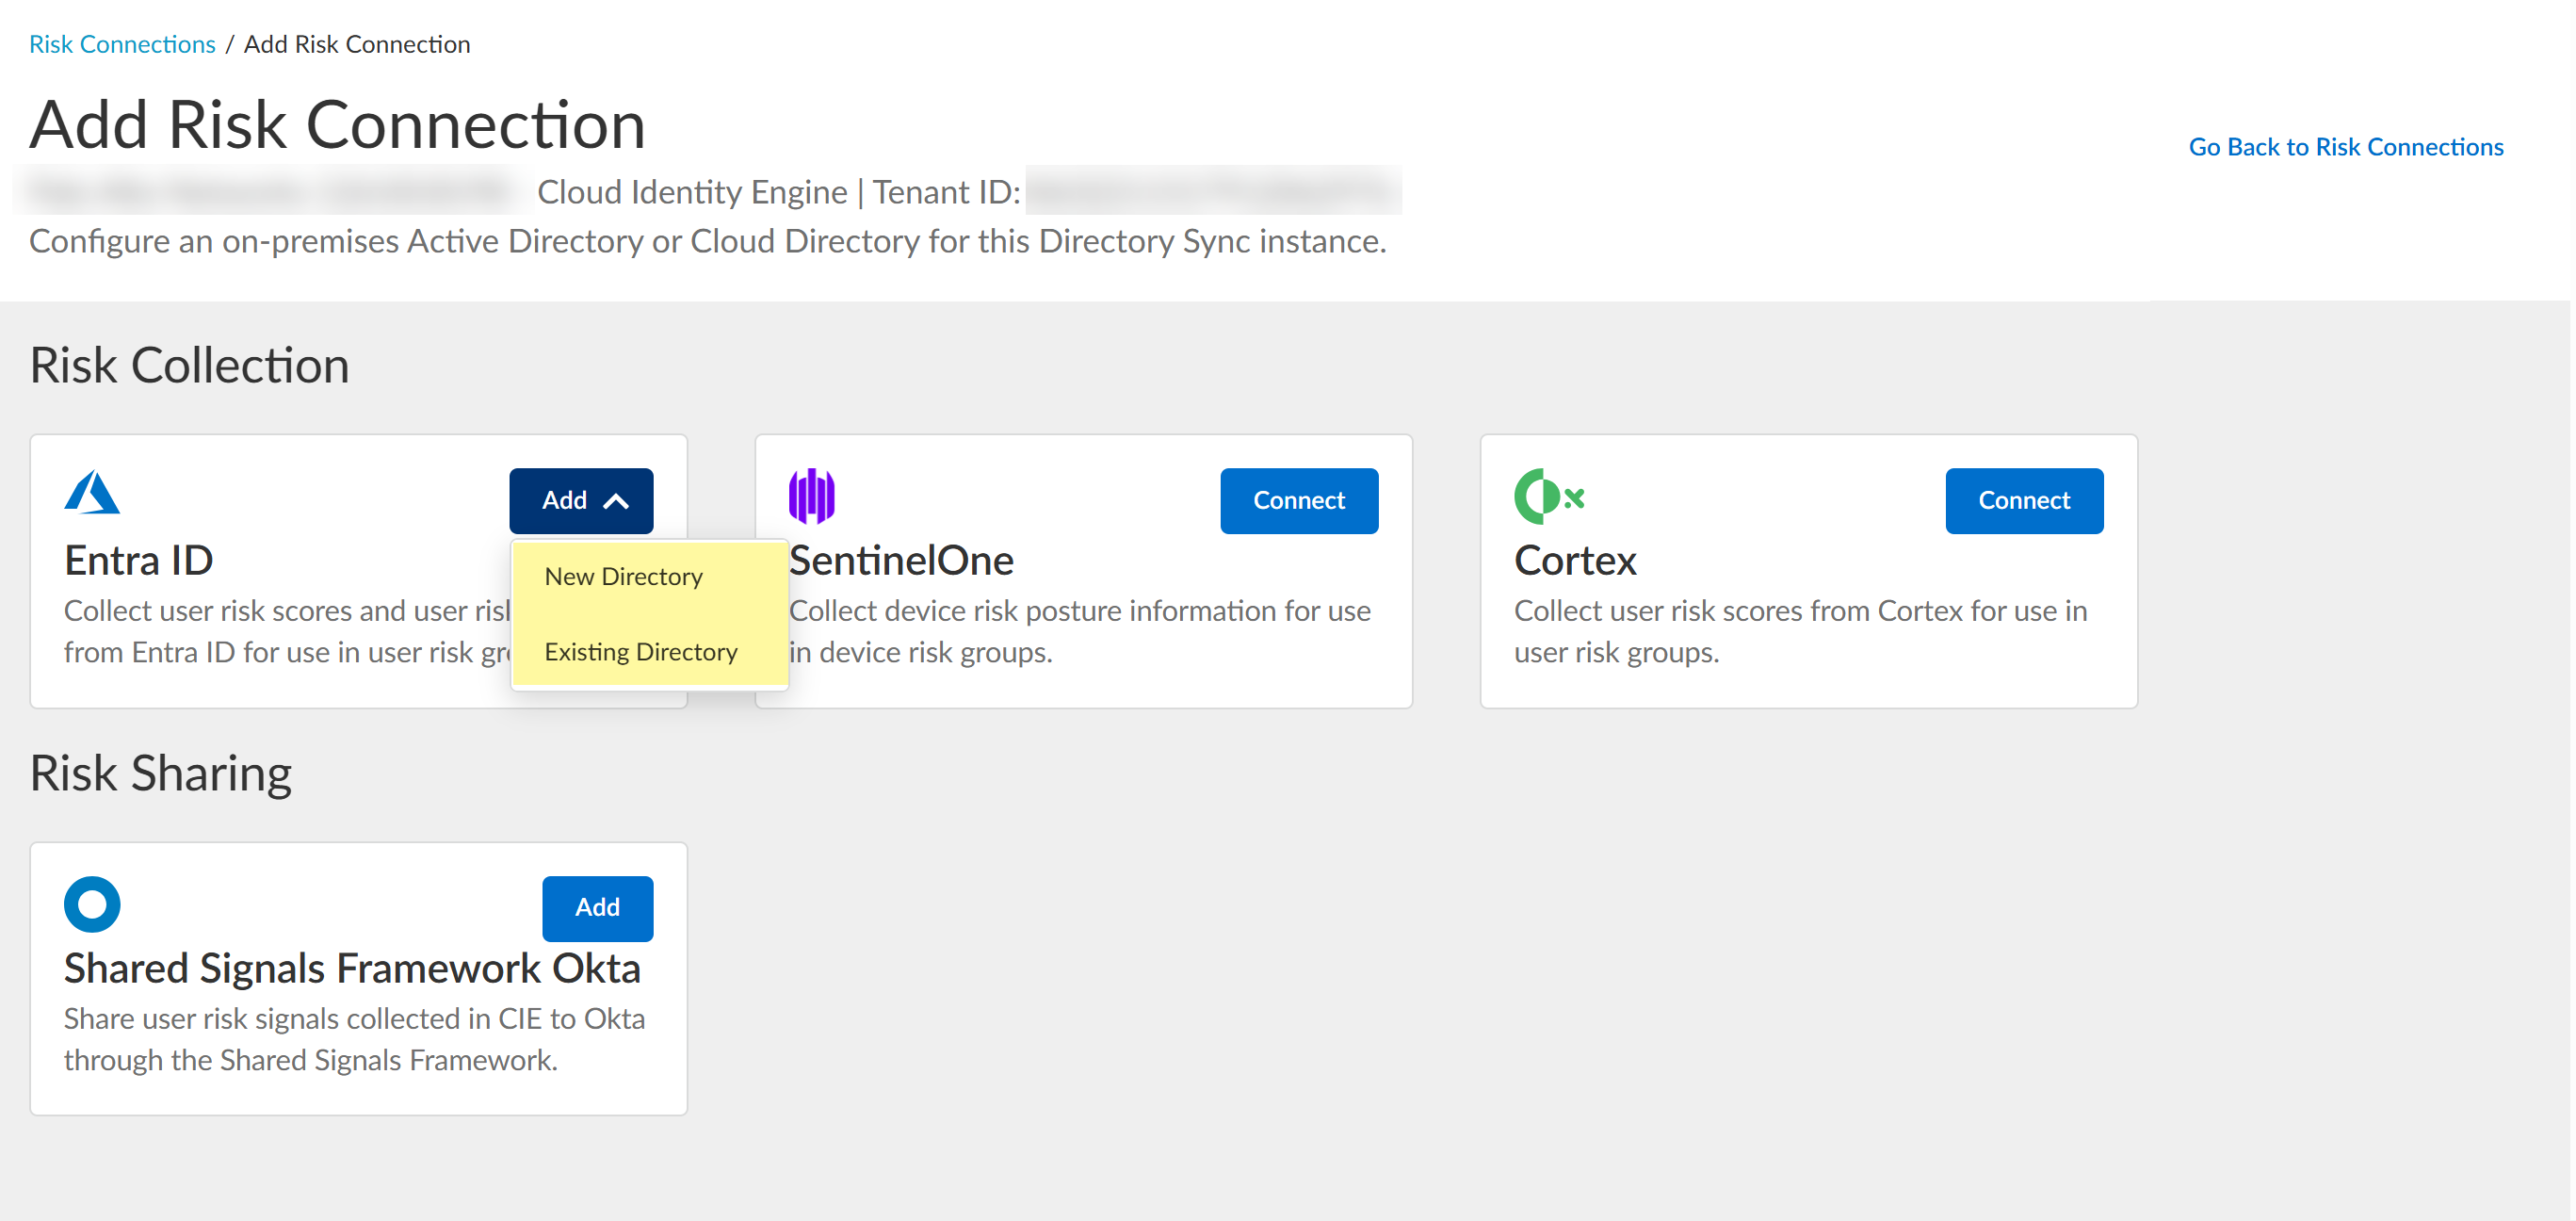Click the Add Risk Connection page title
Image resolution: width=2576 pixels, height=1221 pixels.
(x=337, y=125)
